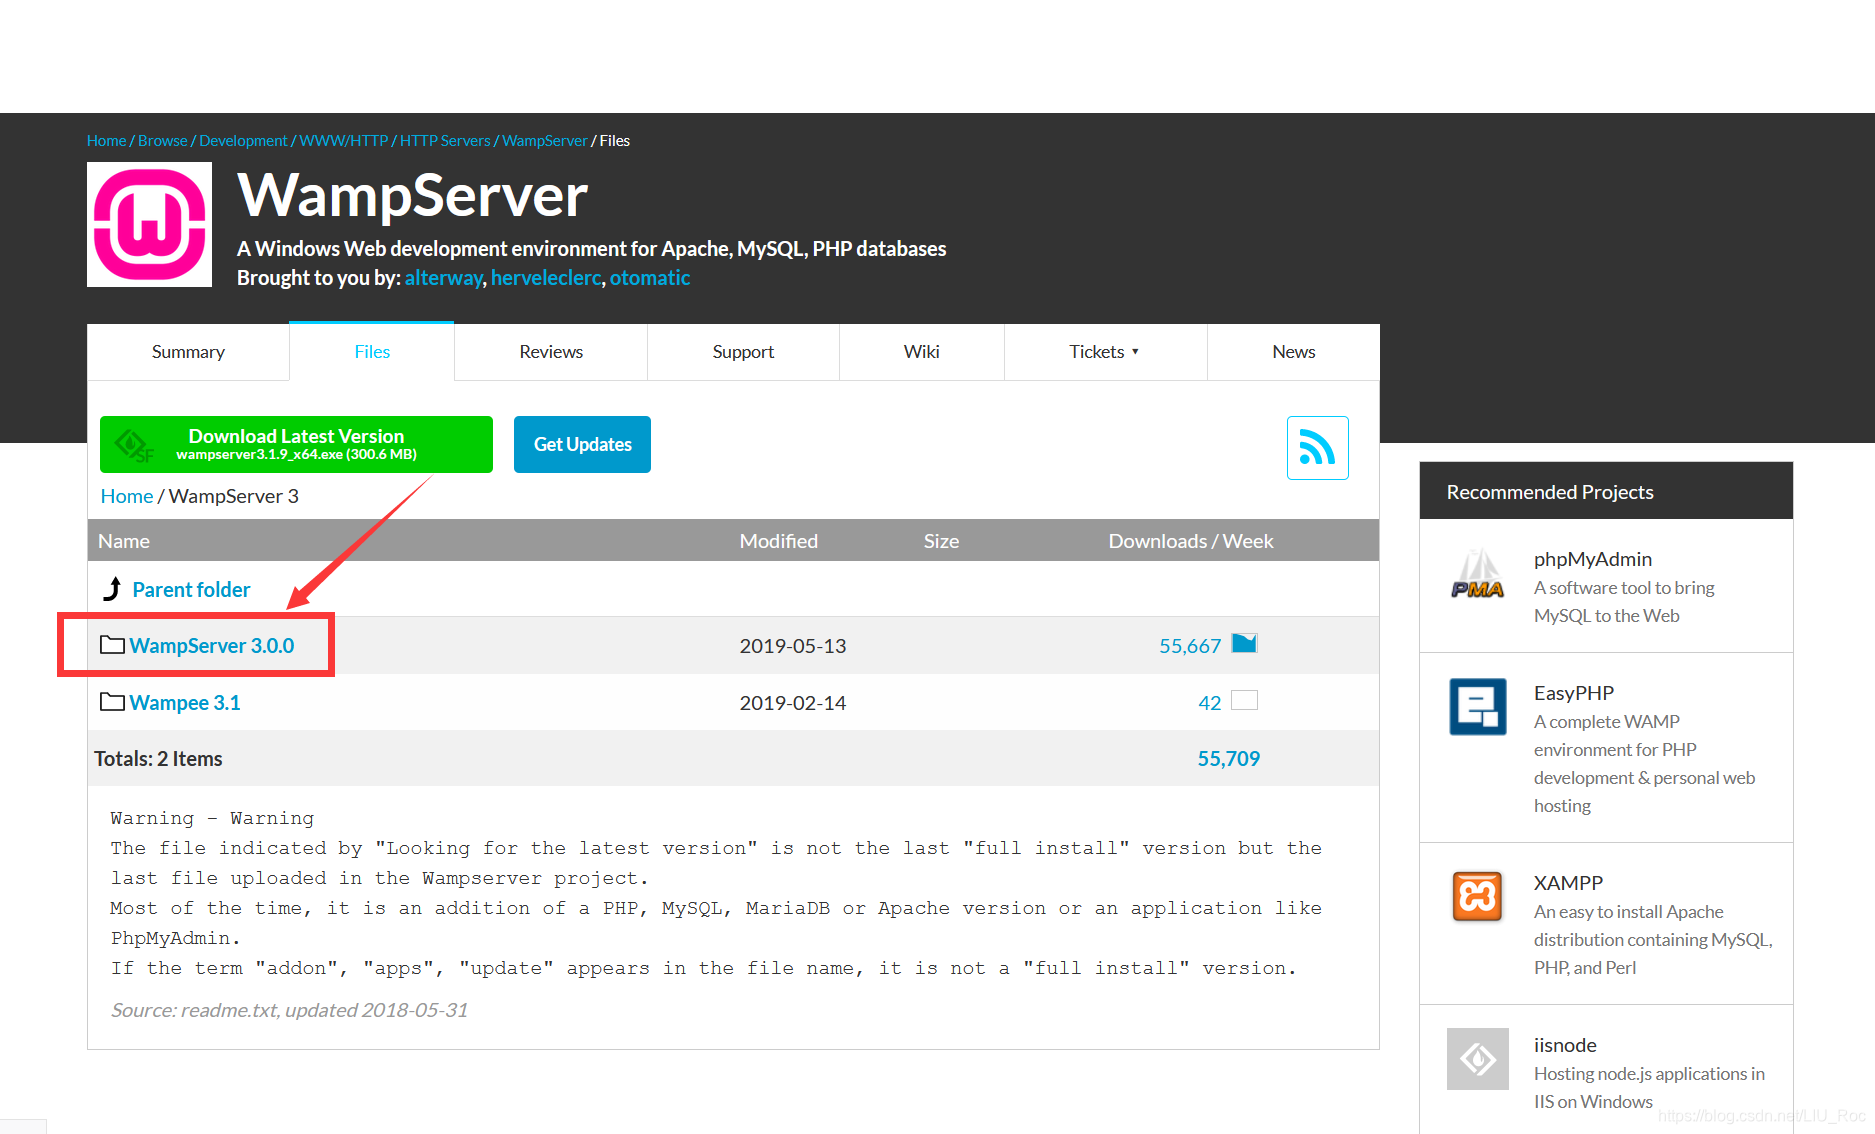Go to Parent folder link
The width and height of the screenshot is (1875, 1134).
[191, 590]
